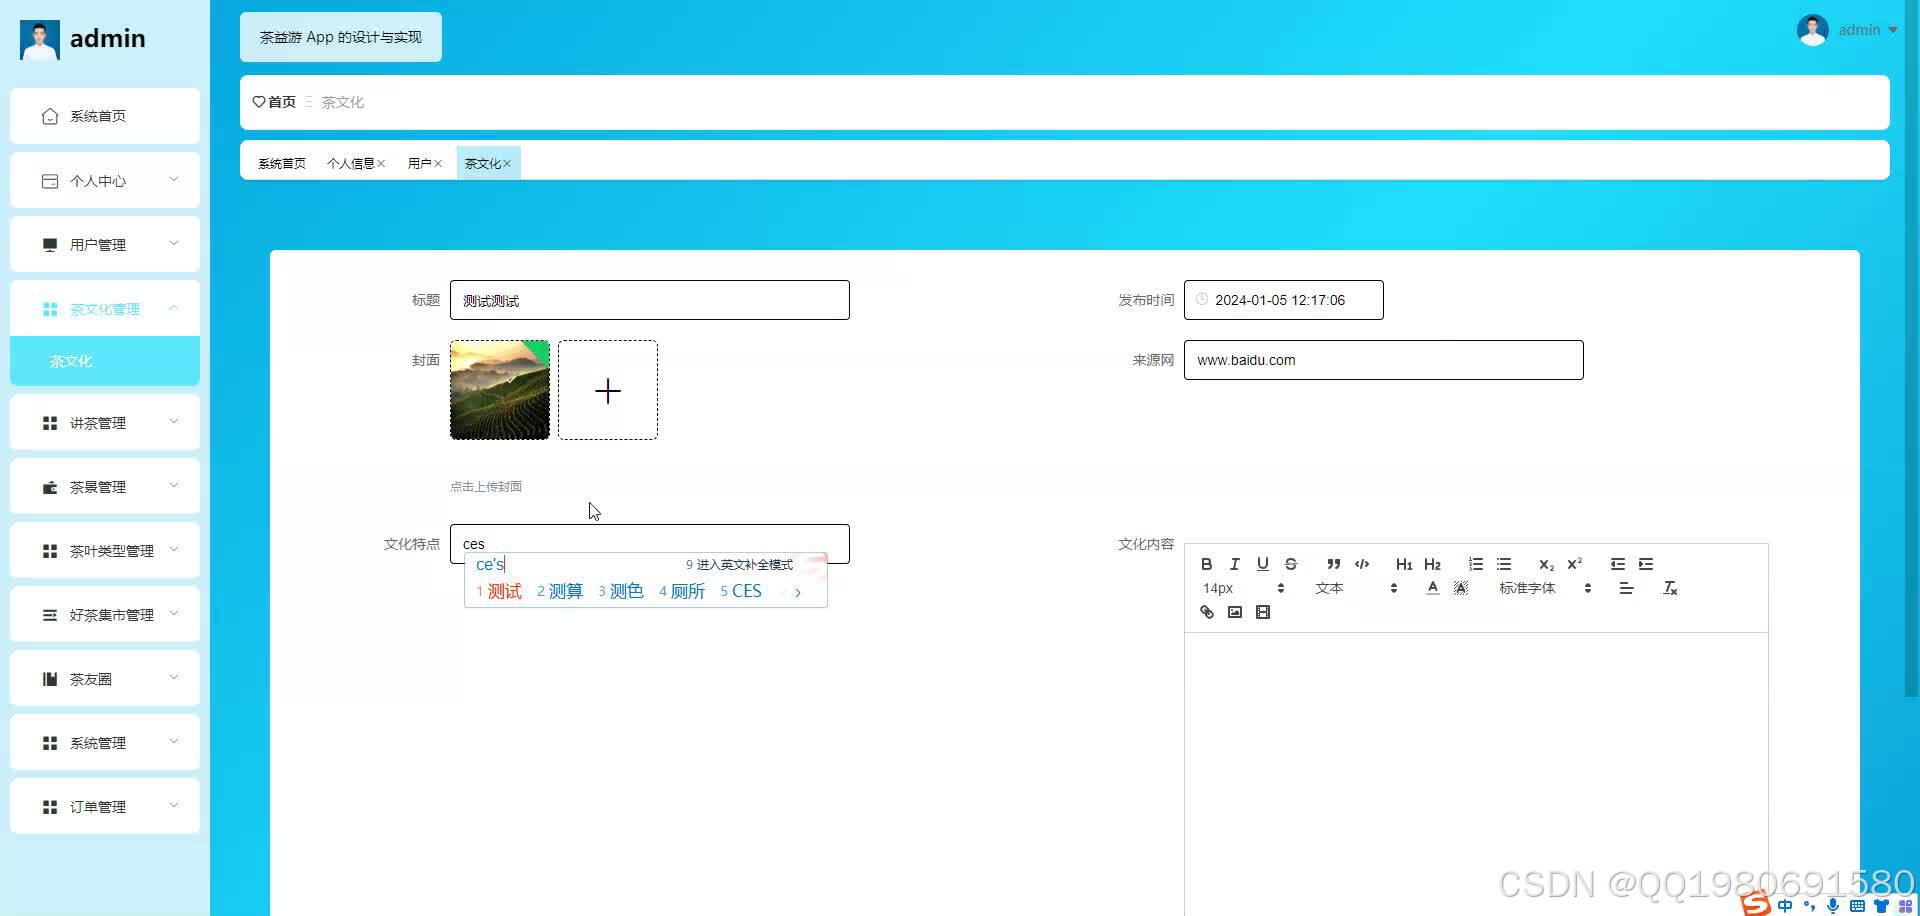The height and width of the screenshot is (916, 1920).
Task: Close the 用户 tab
Action: pos(438,164)
